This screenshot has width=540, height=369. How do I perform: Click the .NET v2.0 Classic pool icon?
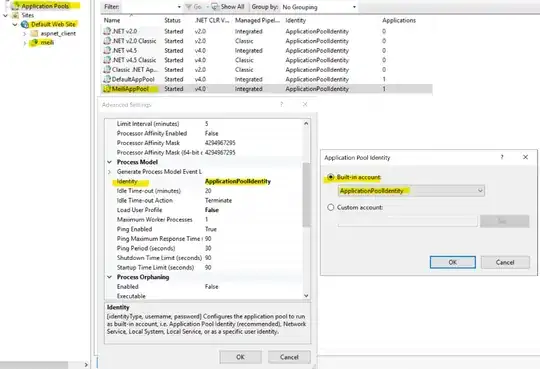click(107, 41)
